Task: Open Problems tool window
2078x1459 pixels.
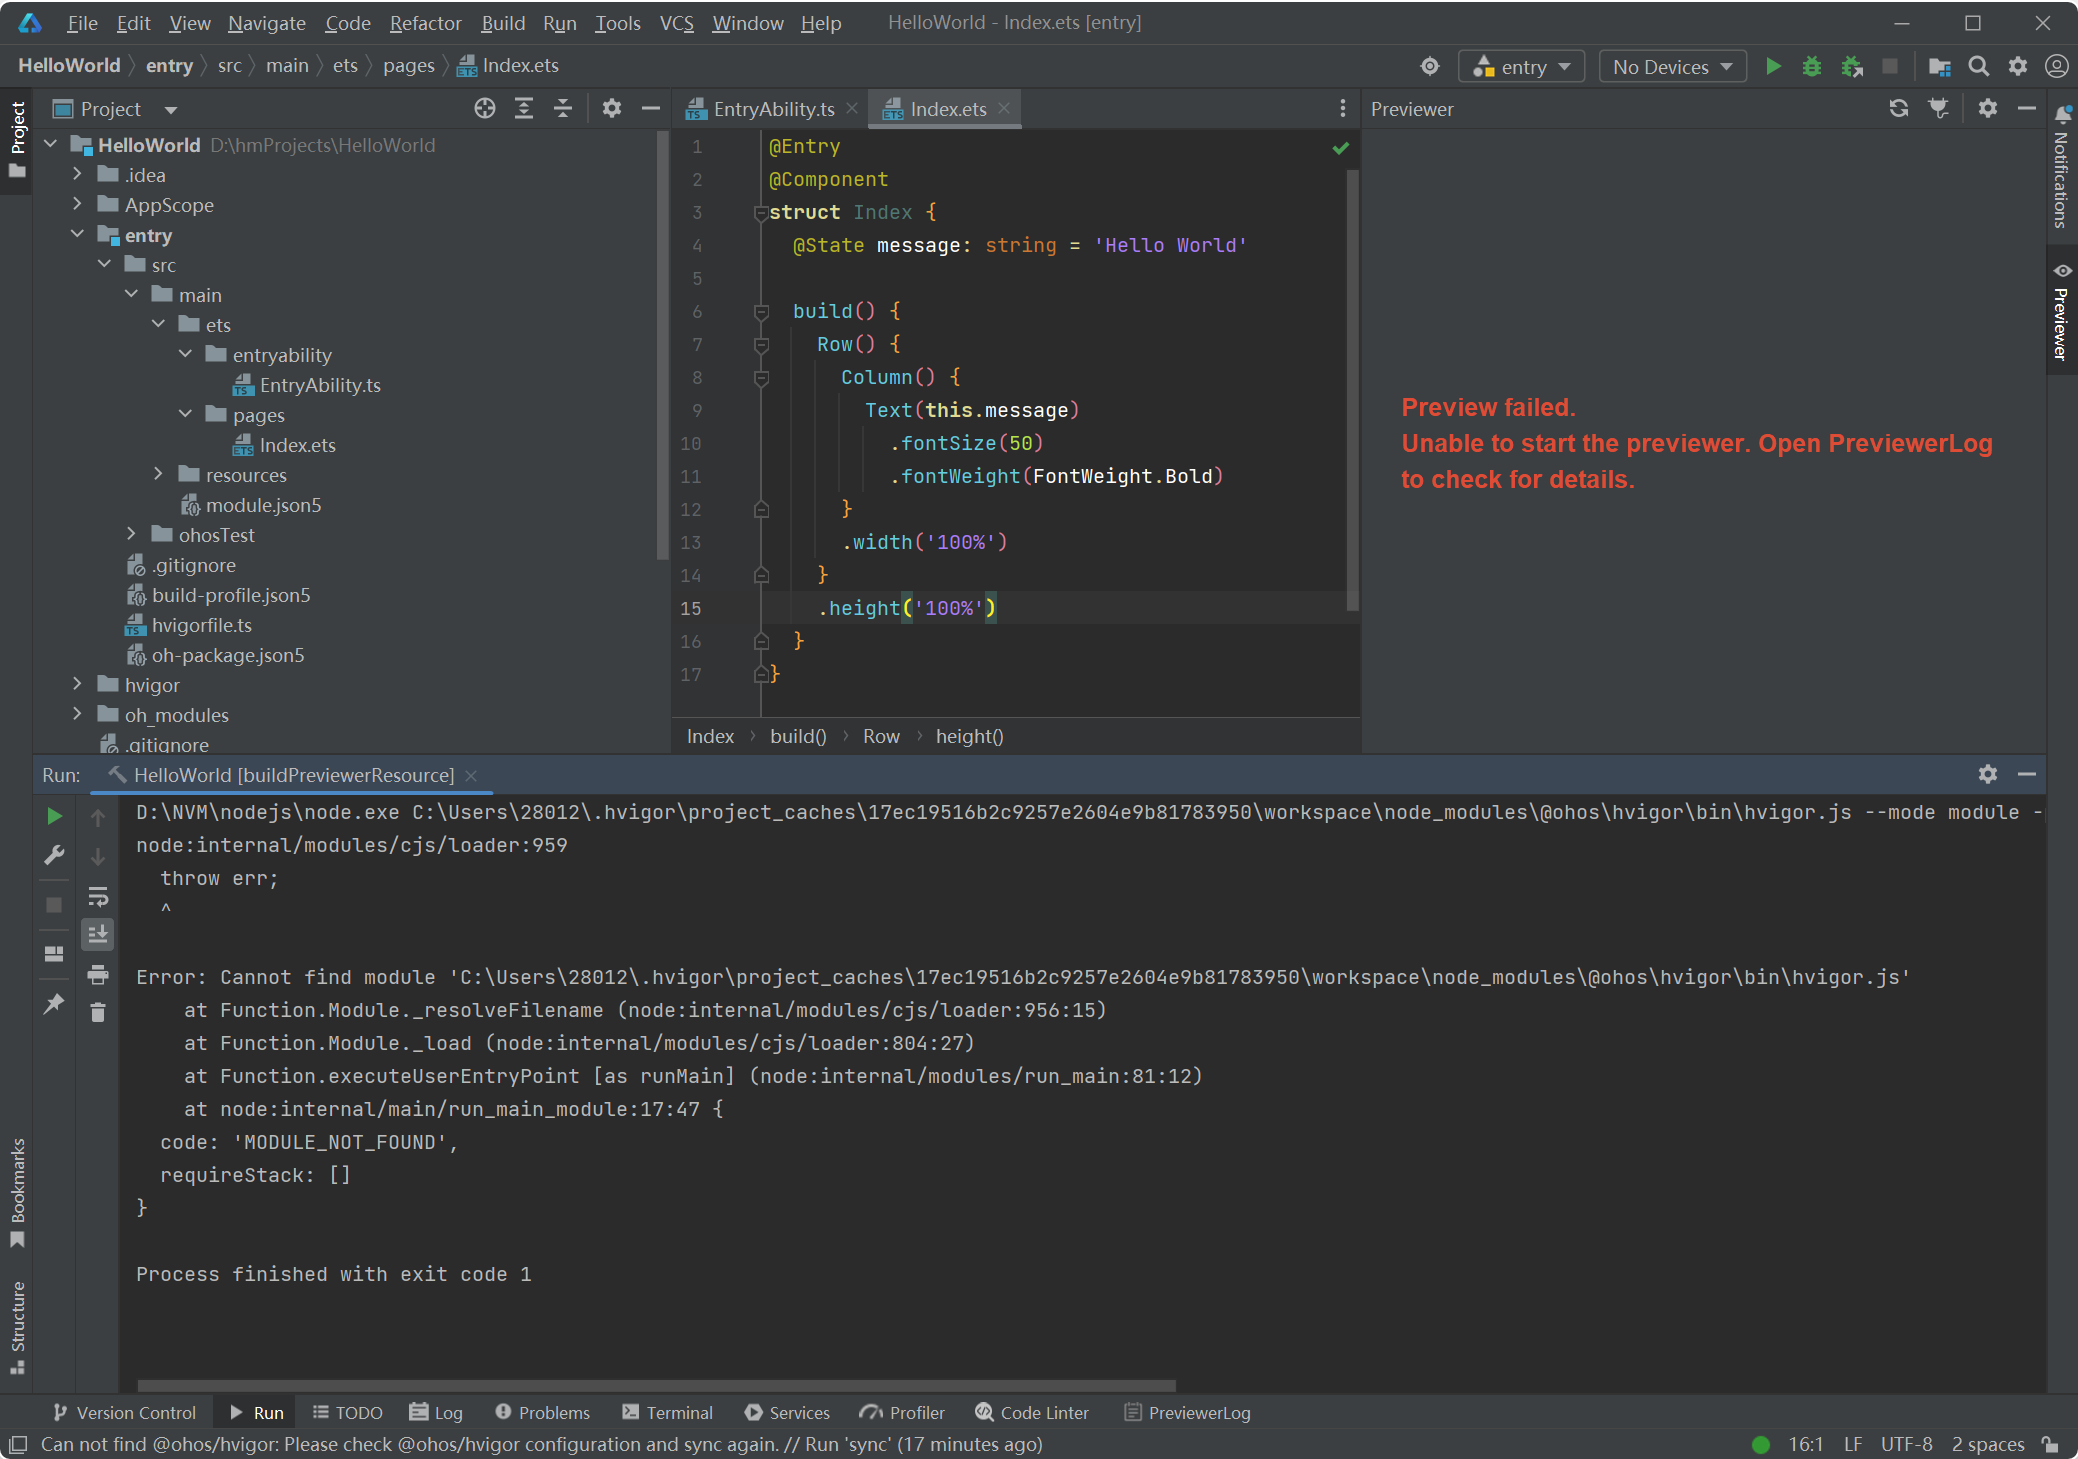Action: pyautogui.click(x=542, y=1413)
